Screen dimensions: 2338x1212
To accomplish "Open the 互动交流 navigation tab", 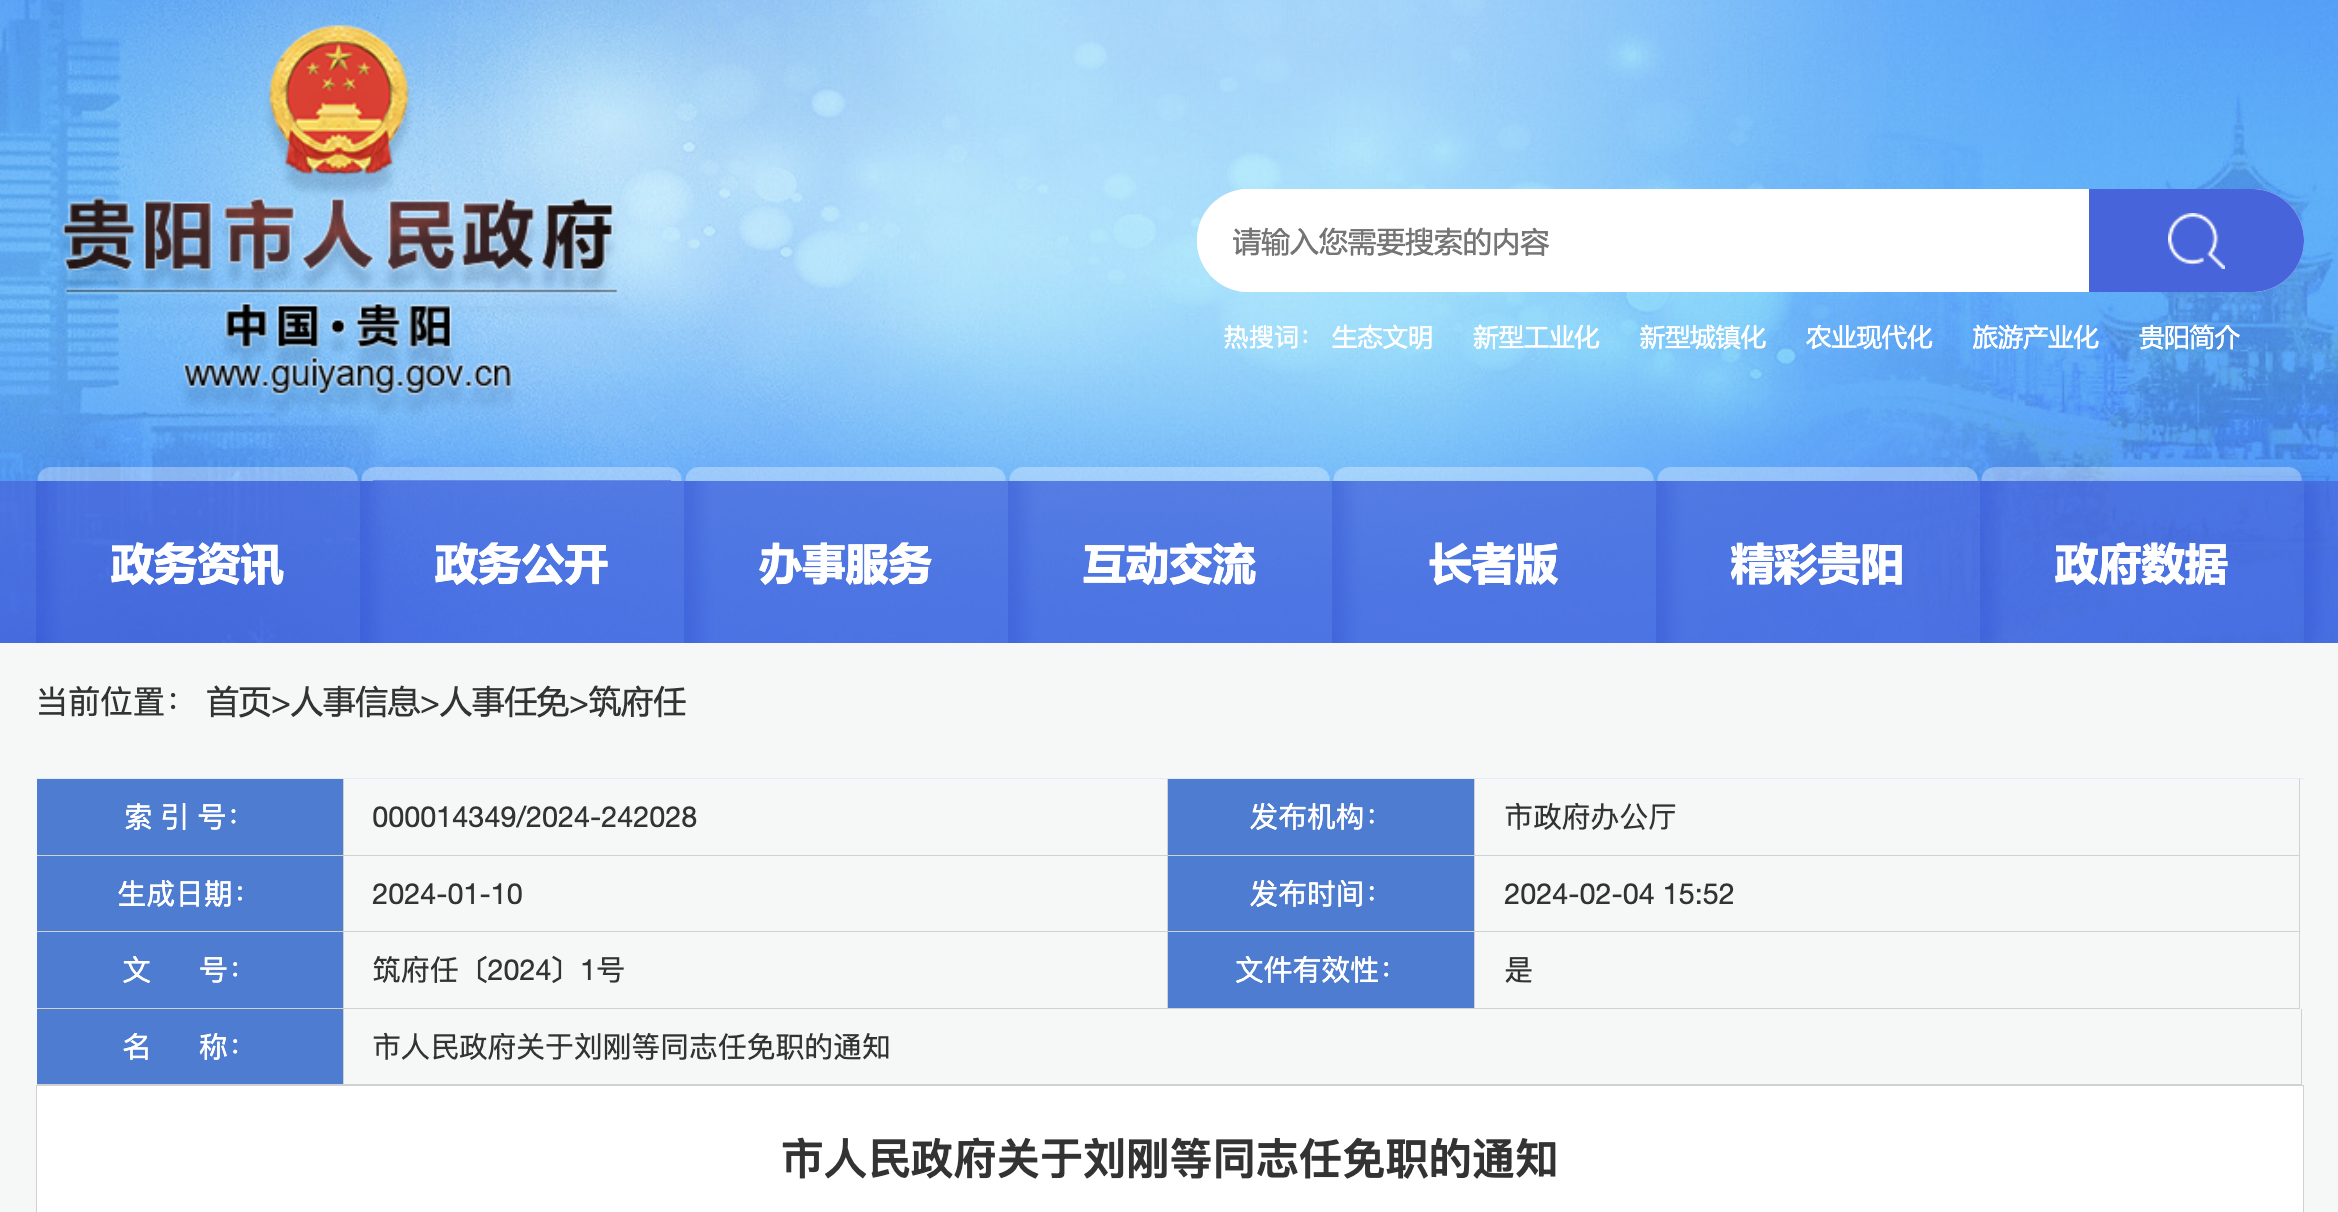I will click(1169, 564).
